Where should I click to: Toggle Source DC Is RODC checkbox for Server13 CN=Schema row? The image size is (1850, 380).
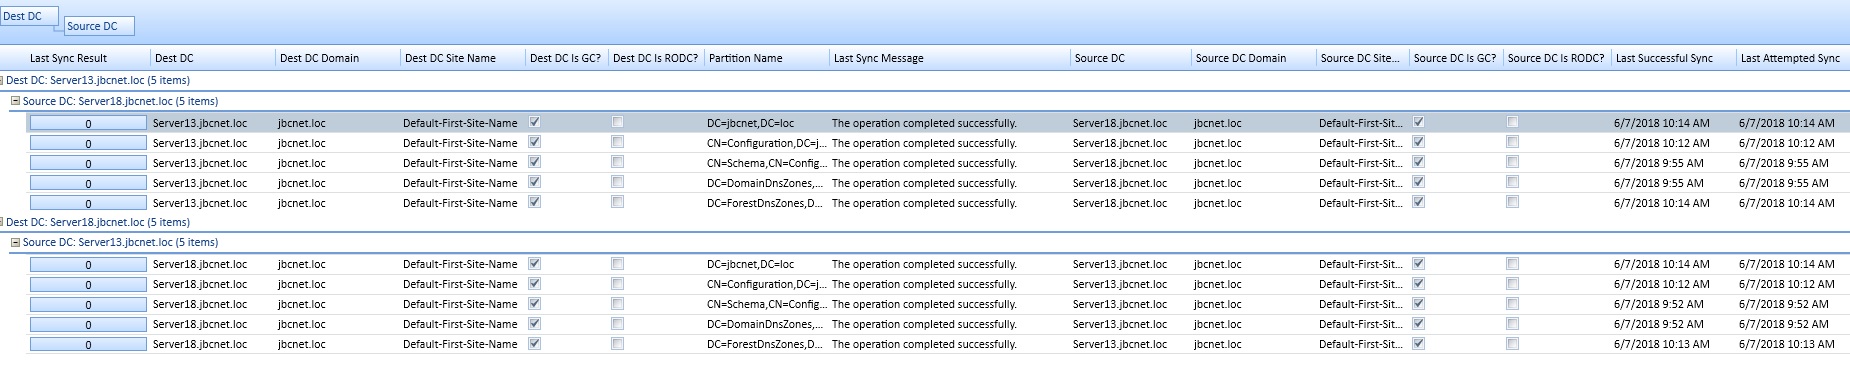(x=1512, y=162)
